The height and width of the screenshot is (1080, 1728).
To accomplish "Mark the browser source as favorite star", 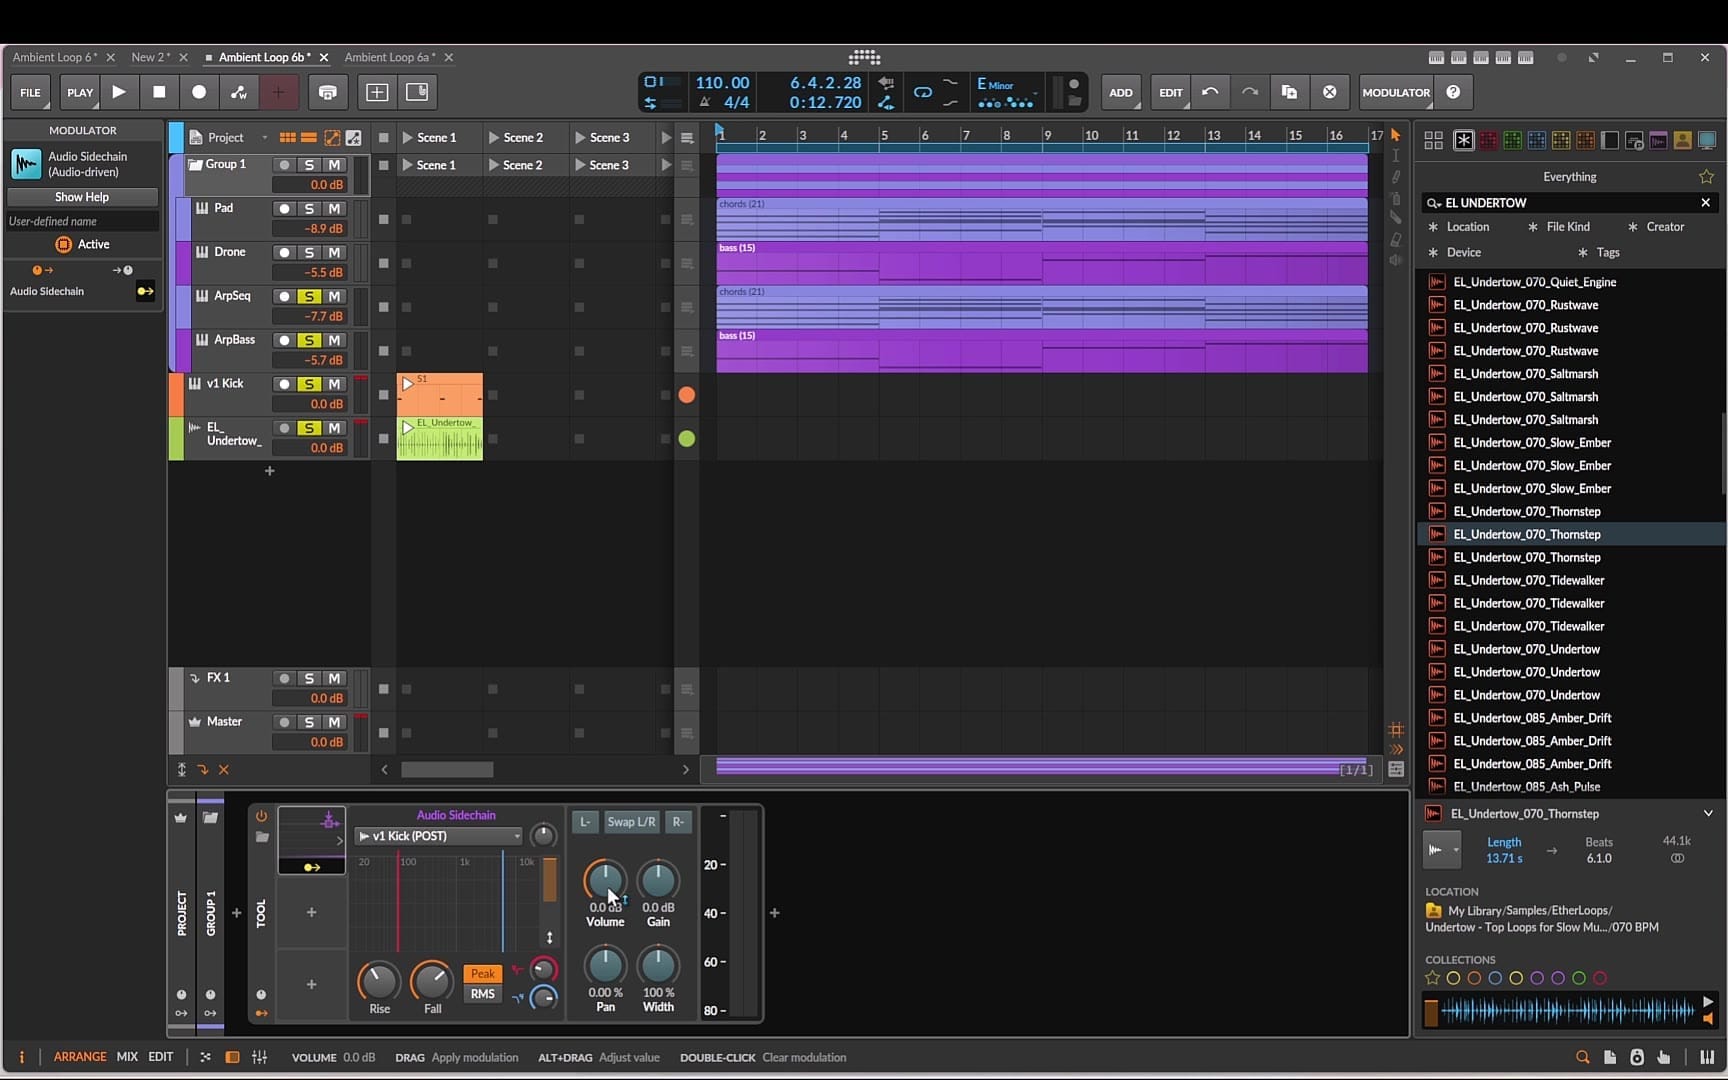I will click(1706, 177).
